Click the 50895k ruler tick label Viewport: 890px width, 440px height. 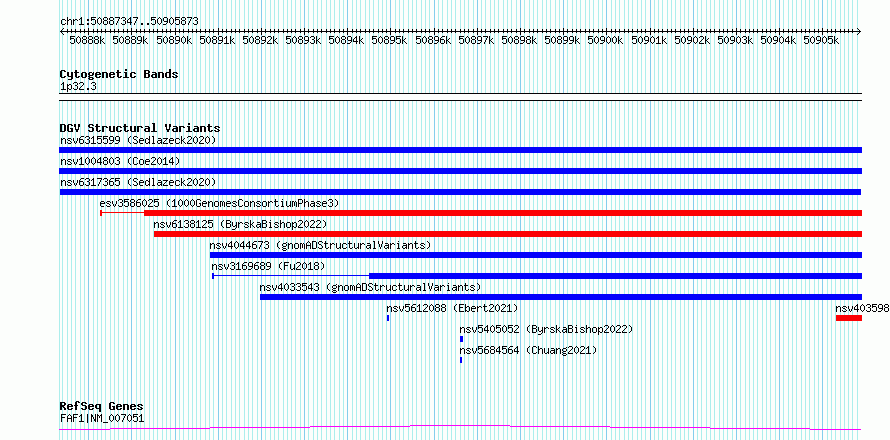tap(389, 40)
